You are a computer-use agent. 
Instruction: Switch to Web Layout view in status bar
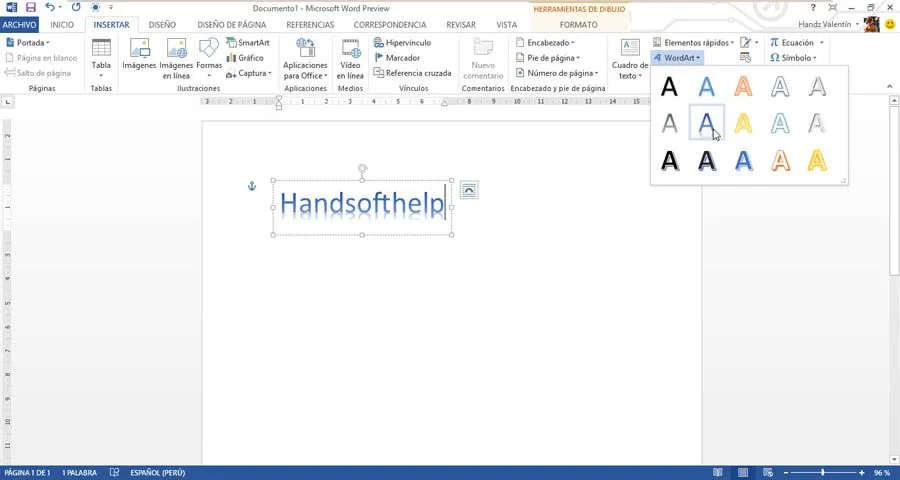coord(768,473)
